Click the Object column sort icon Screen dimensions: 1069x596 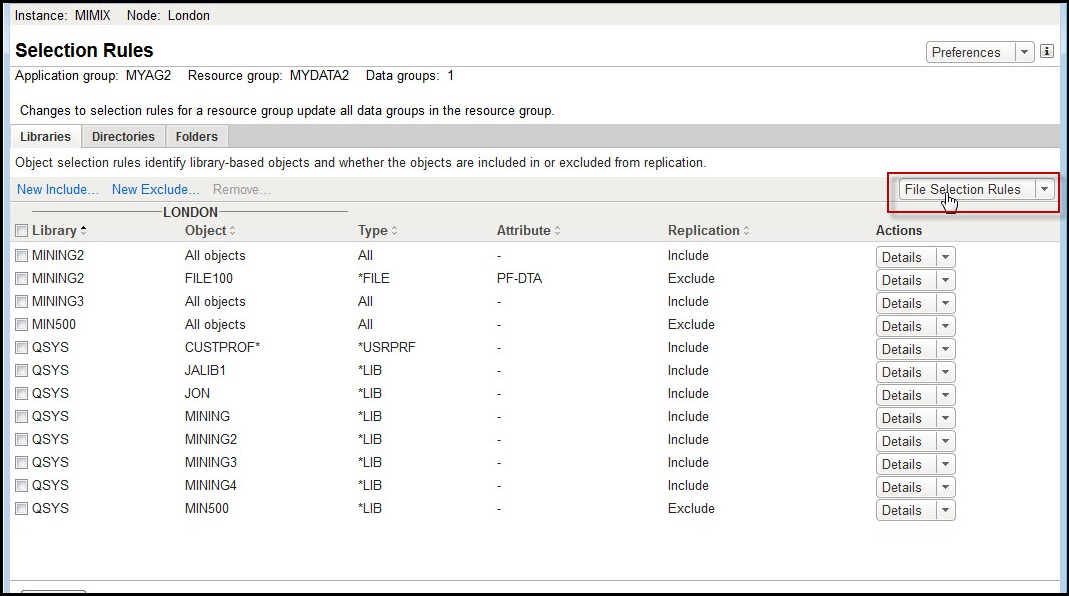[x=233, y=231]
